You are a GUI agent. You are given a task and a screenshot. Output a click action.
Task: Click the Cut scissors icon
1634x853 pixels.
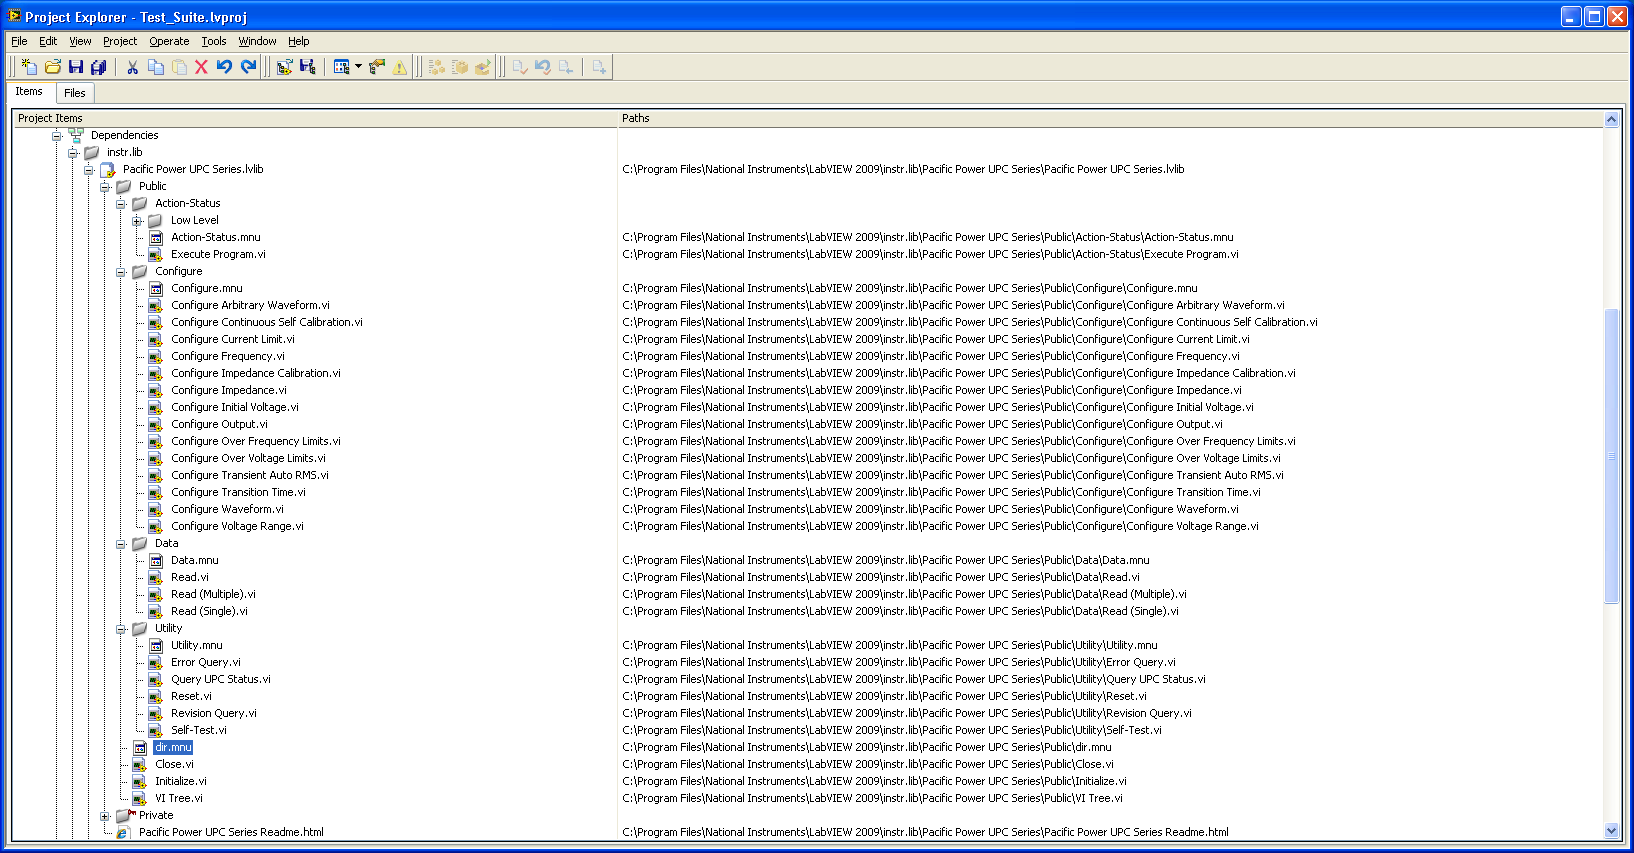coord(132,67)
